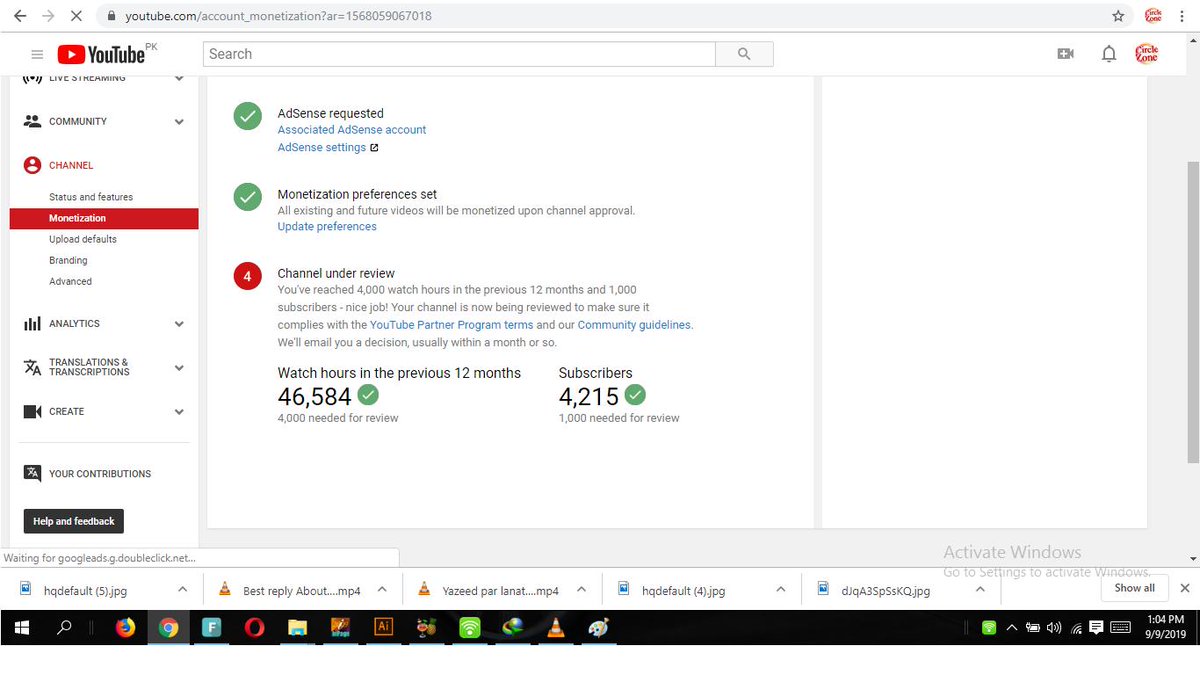
Task: Expand the Live Streaming section
Action: pos(179,77)
